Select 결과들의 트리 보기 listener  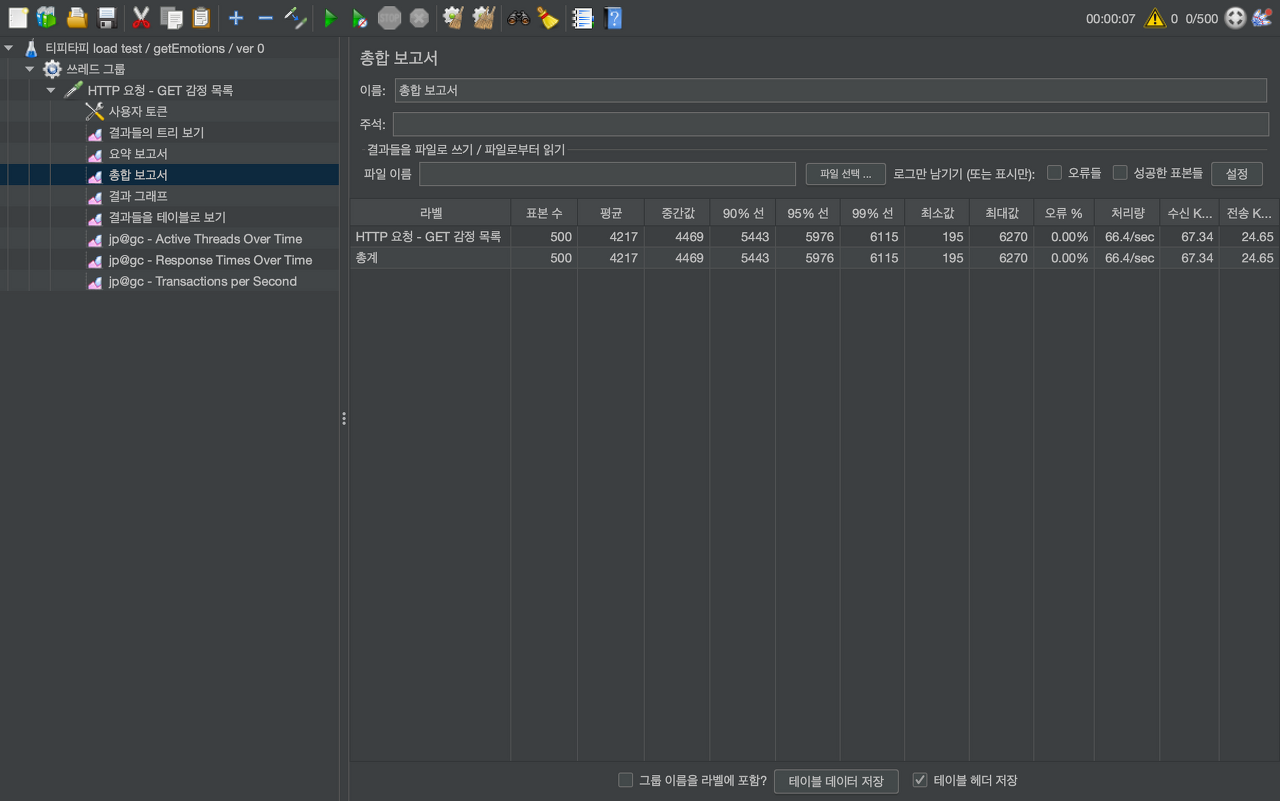point(156,132)
